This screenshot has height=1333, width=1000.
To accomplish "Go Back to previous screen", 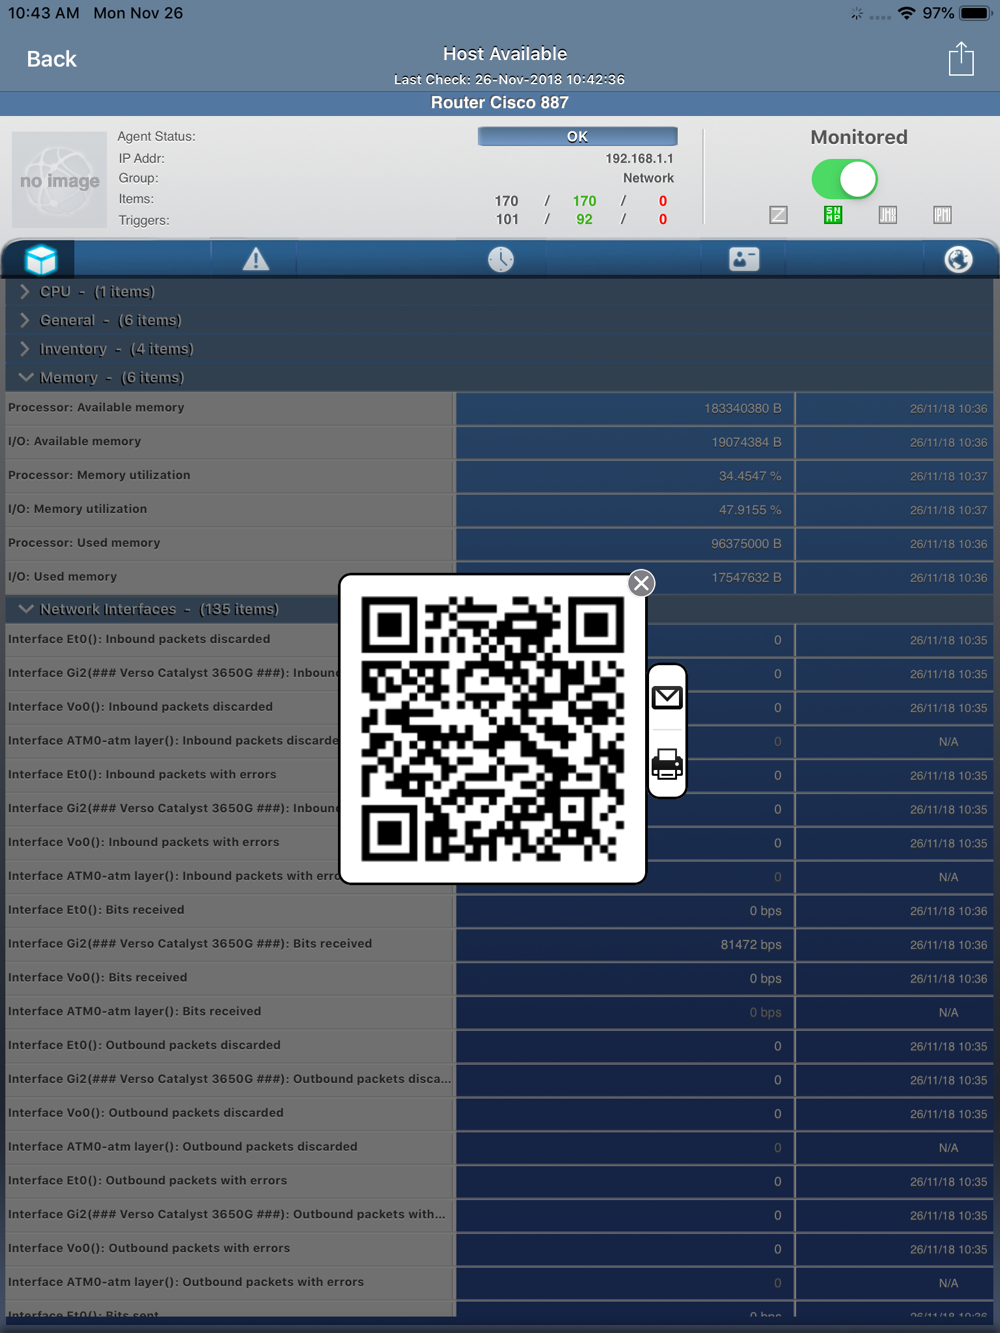I will pos(51,59).
